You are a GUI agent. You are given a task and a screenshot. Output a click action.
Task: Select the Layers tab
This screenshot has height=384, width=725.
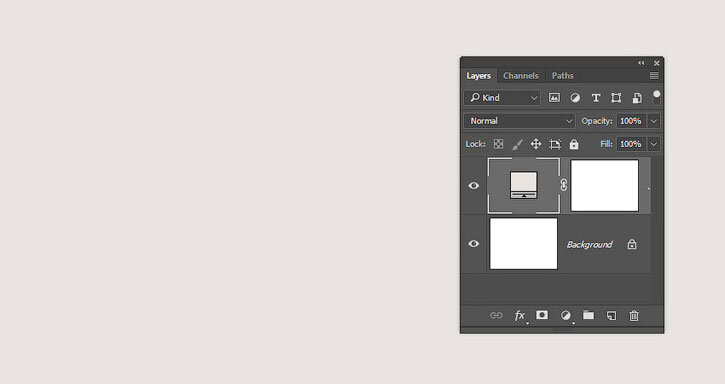click(x=479, y=75)
